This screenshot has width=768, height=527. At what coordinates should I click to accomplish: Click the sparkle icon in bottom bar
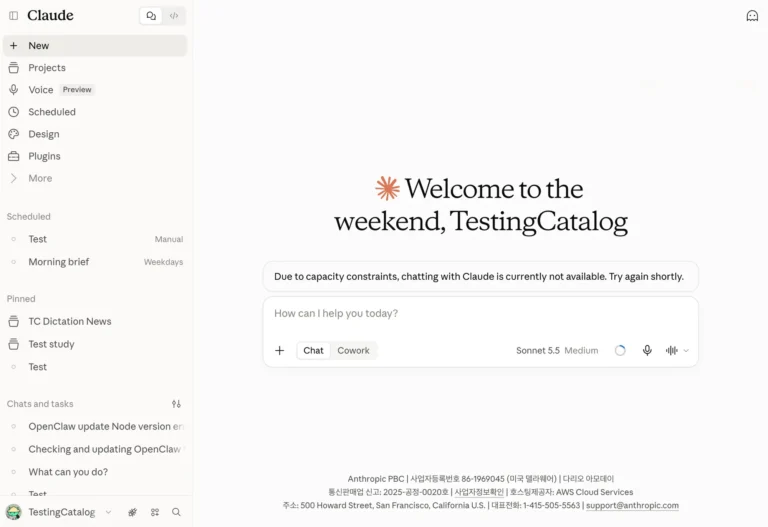click(x=132, y=512)
